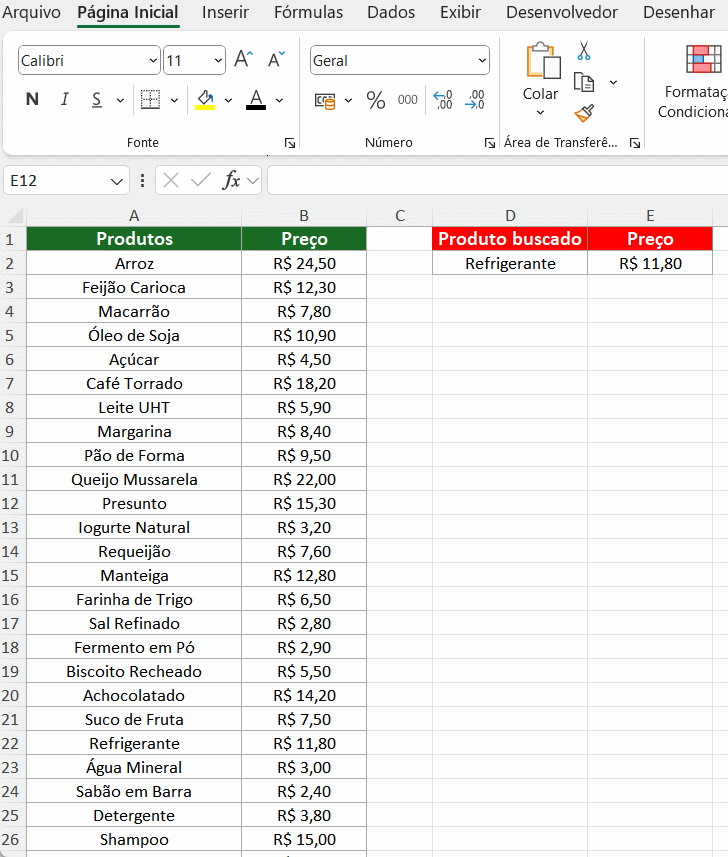Click the Café Torrado cell
This screenshot has width=728, height=857.
134,384
